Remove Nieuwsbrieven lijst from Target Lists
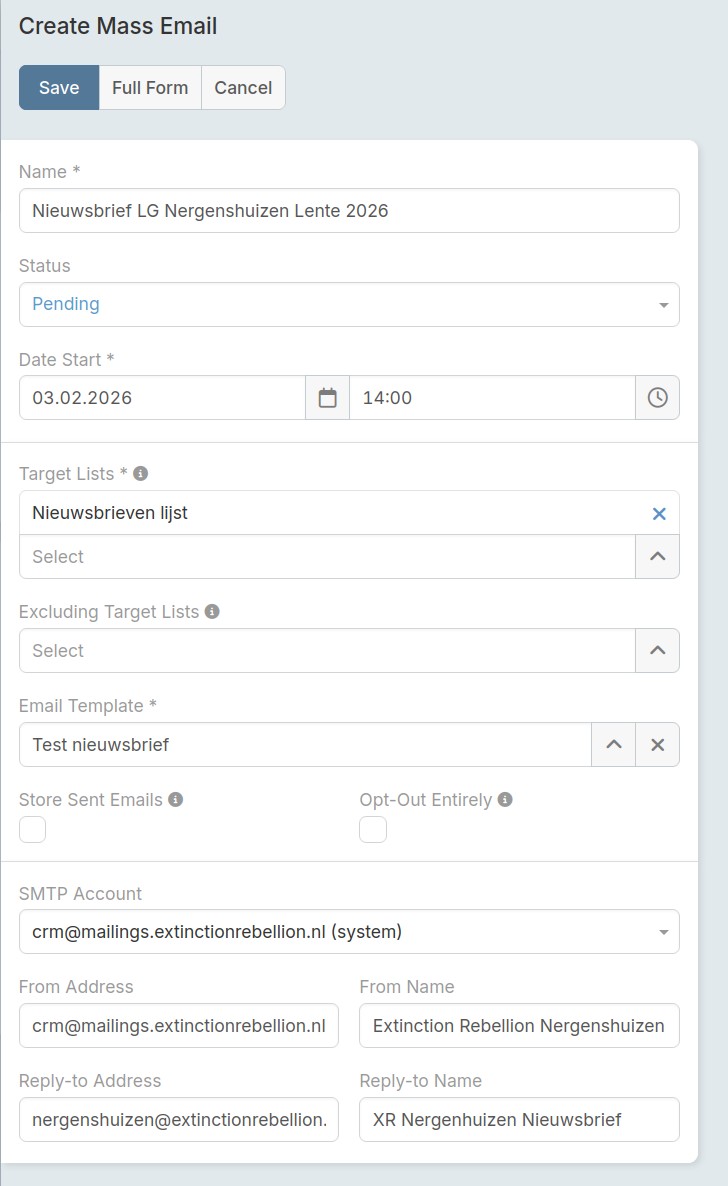The image size is (728, 1186). pyautogui.click(x=659, y=514)
